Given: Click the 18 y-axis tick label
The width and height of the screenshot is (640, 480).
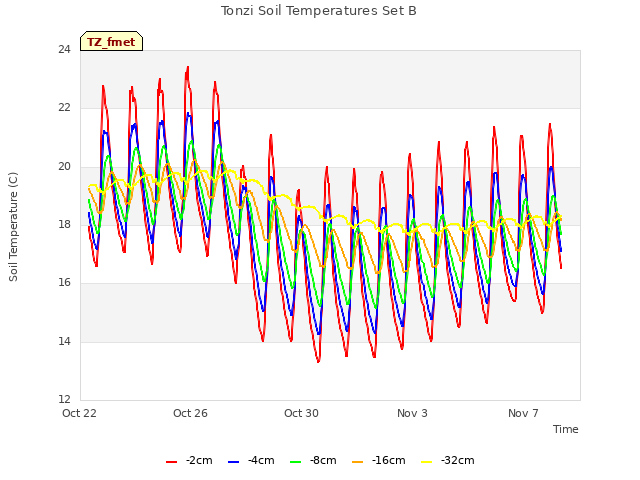Looking at the screenshot, I should tap(64, 224).
